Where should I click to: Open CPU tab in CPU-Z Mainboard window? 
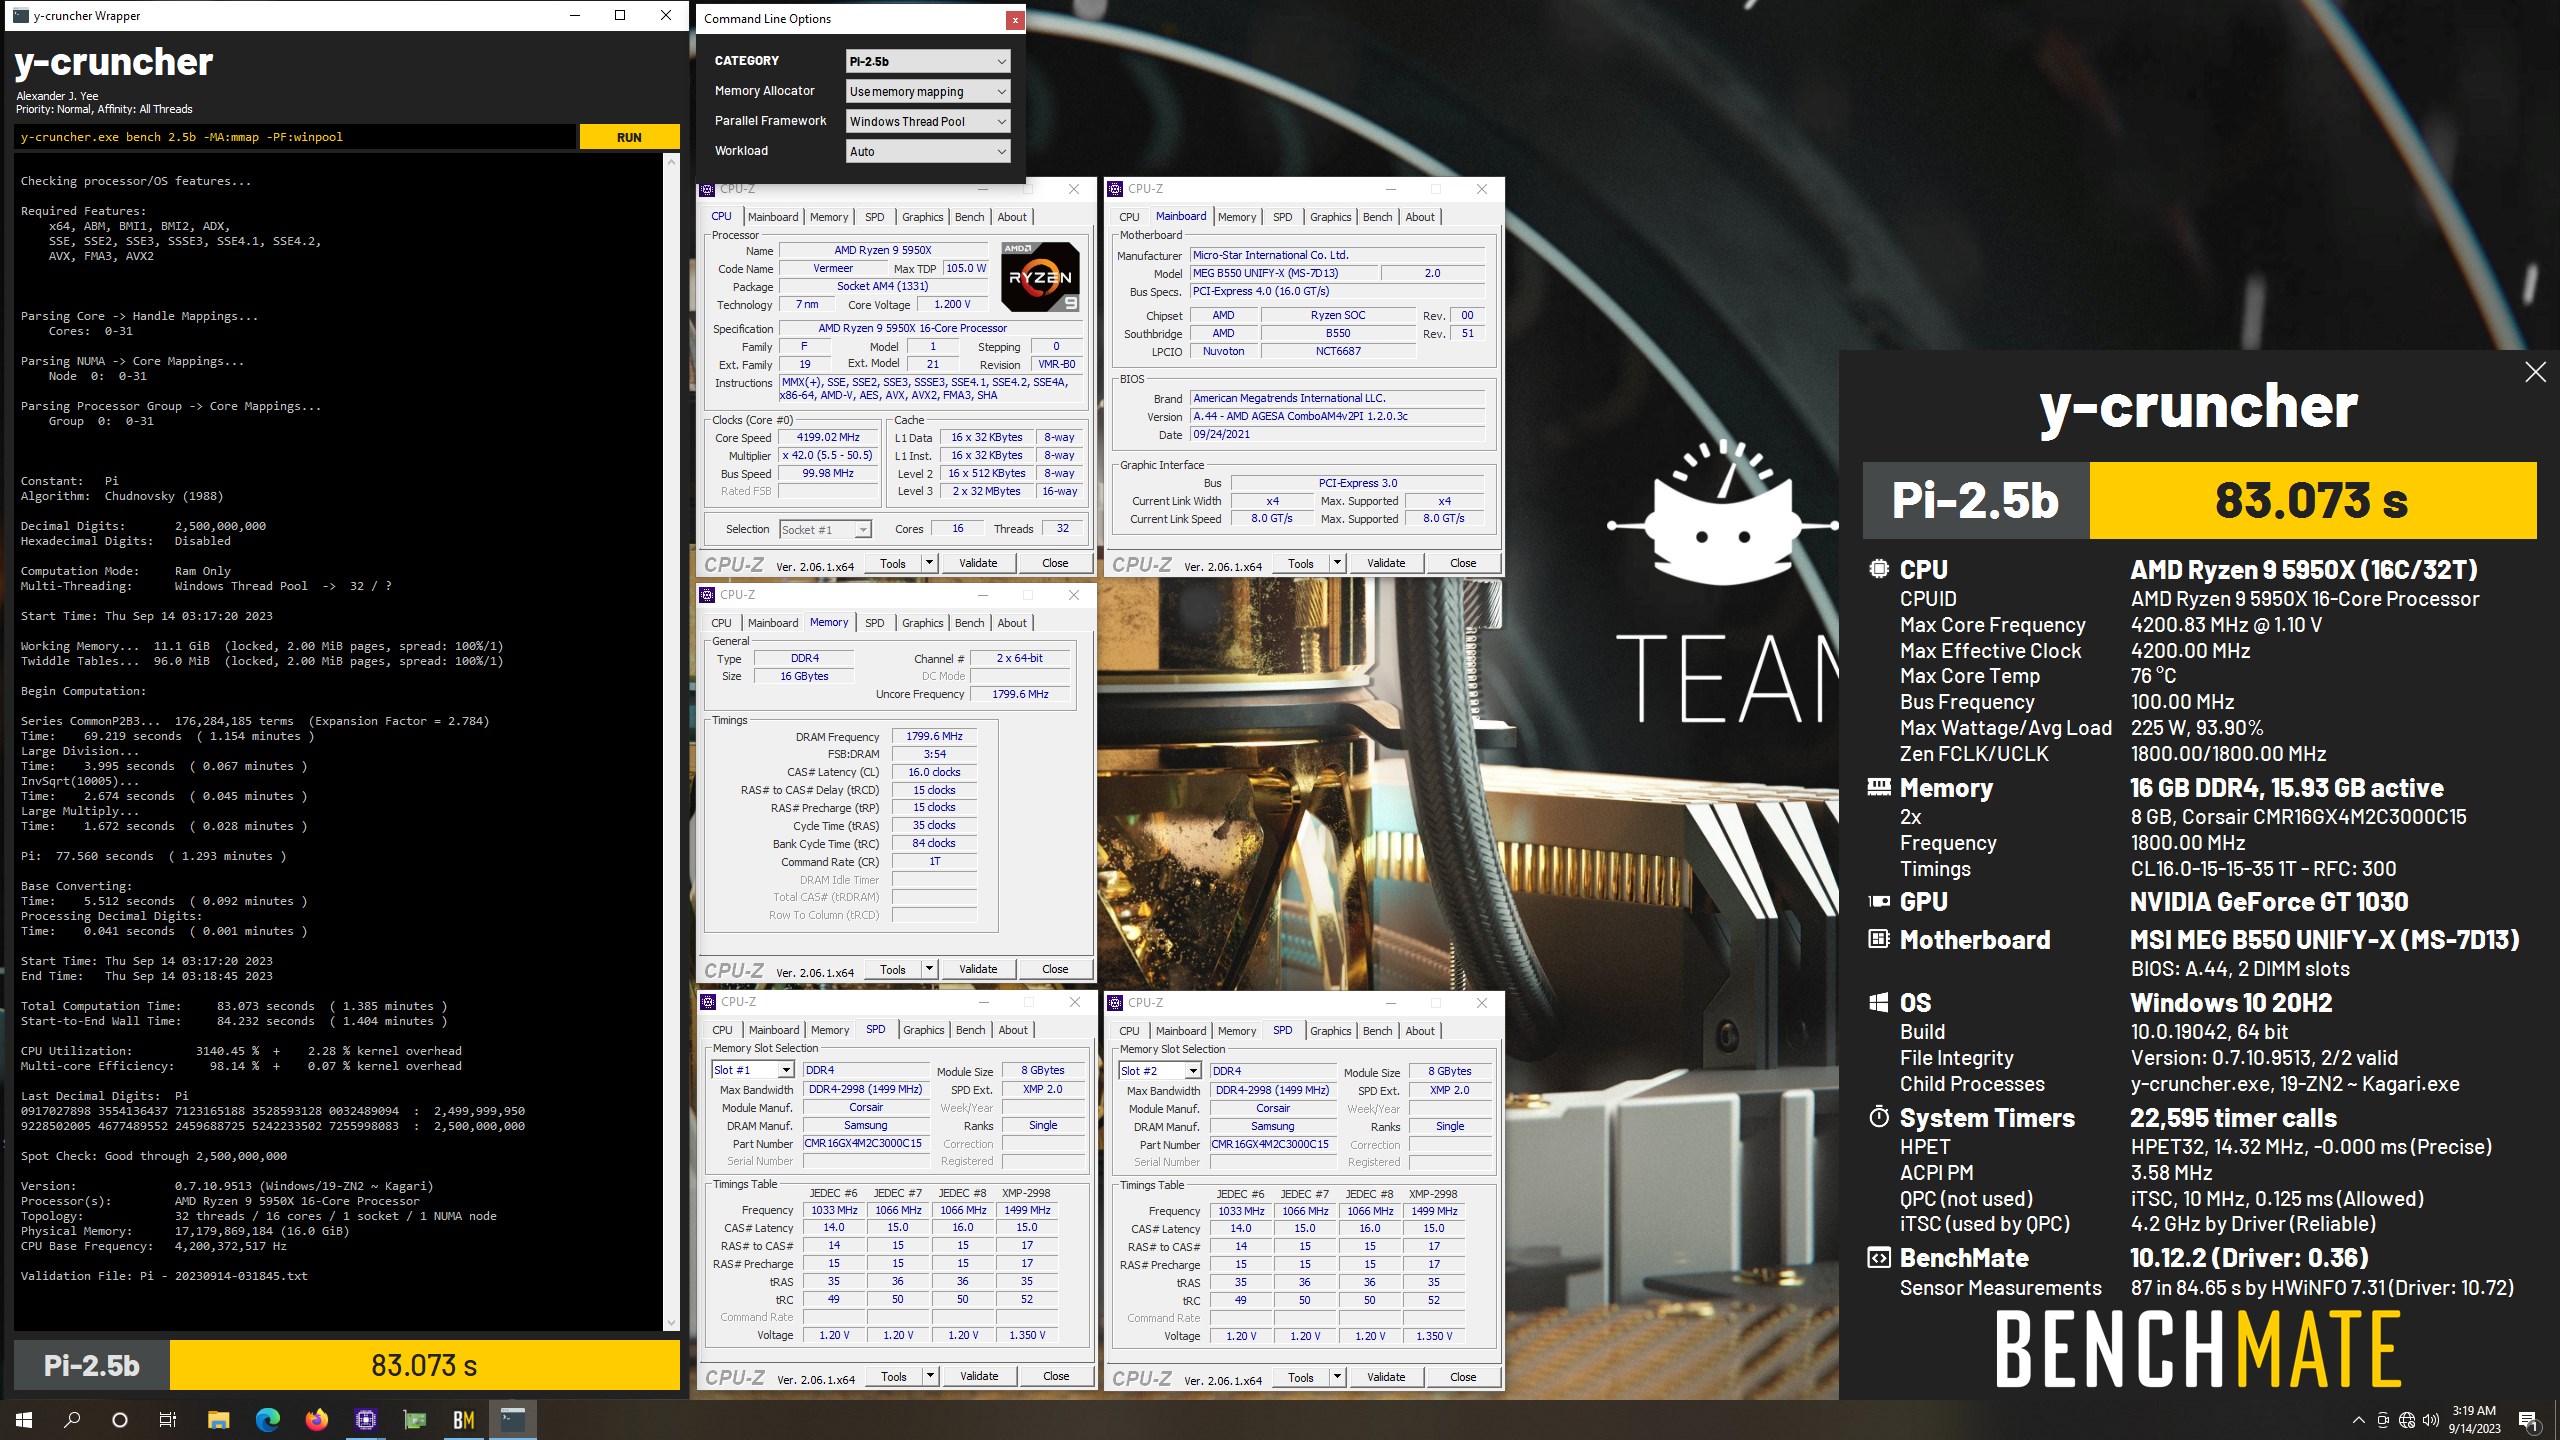tap(1129, 217)
